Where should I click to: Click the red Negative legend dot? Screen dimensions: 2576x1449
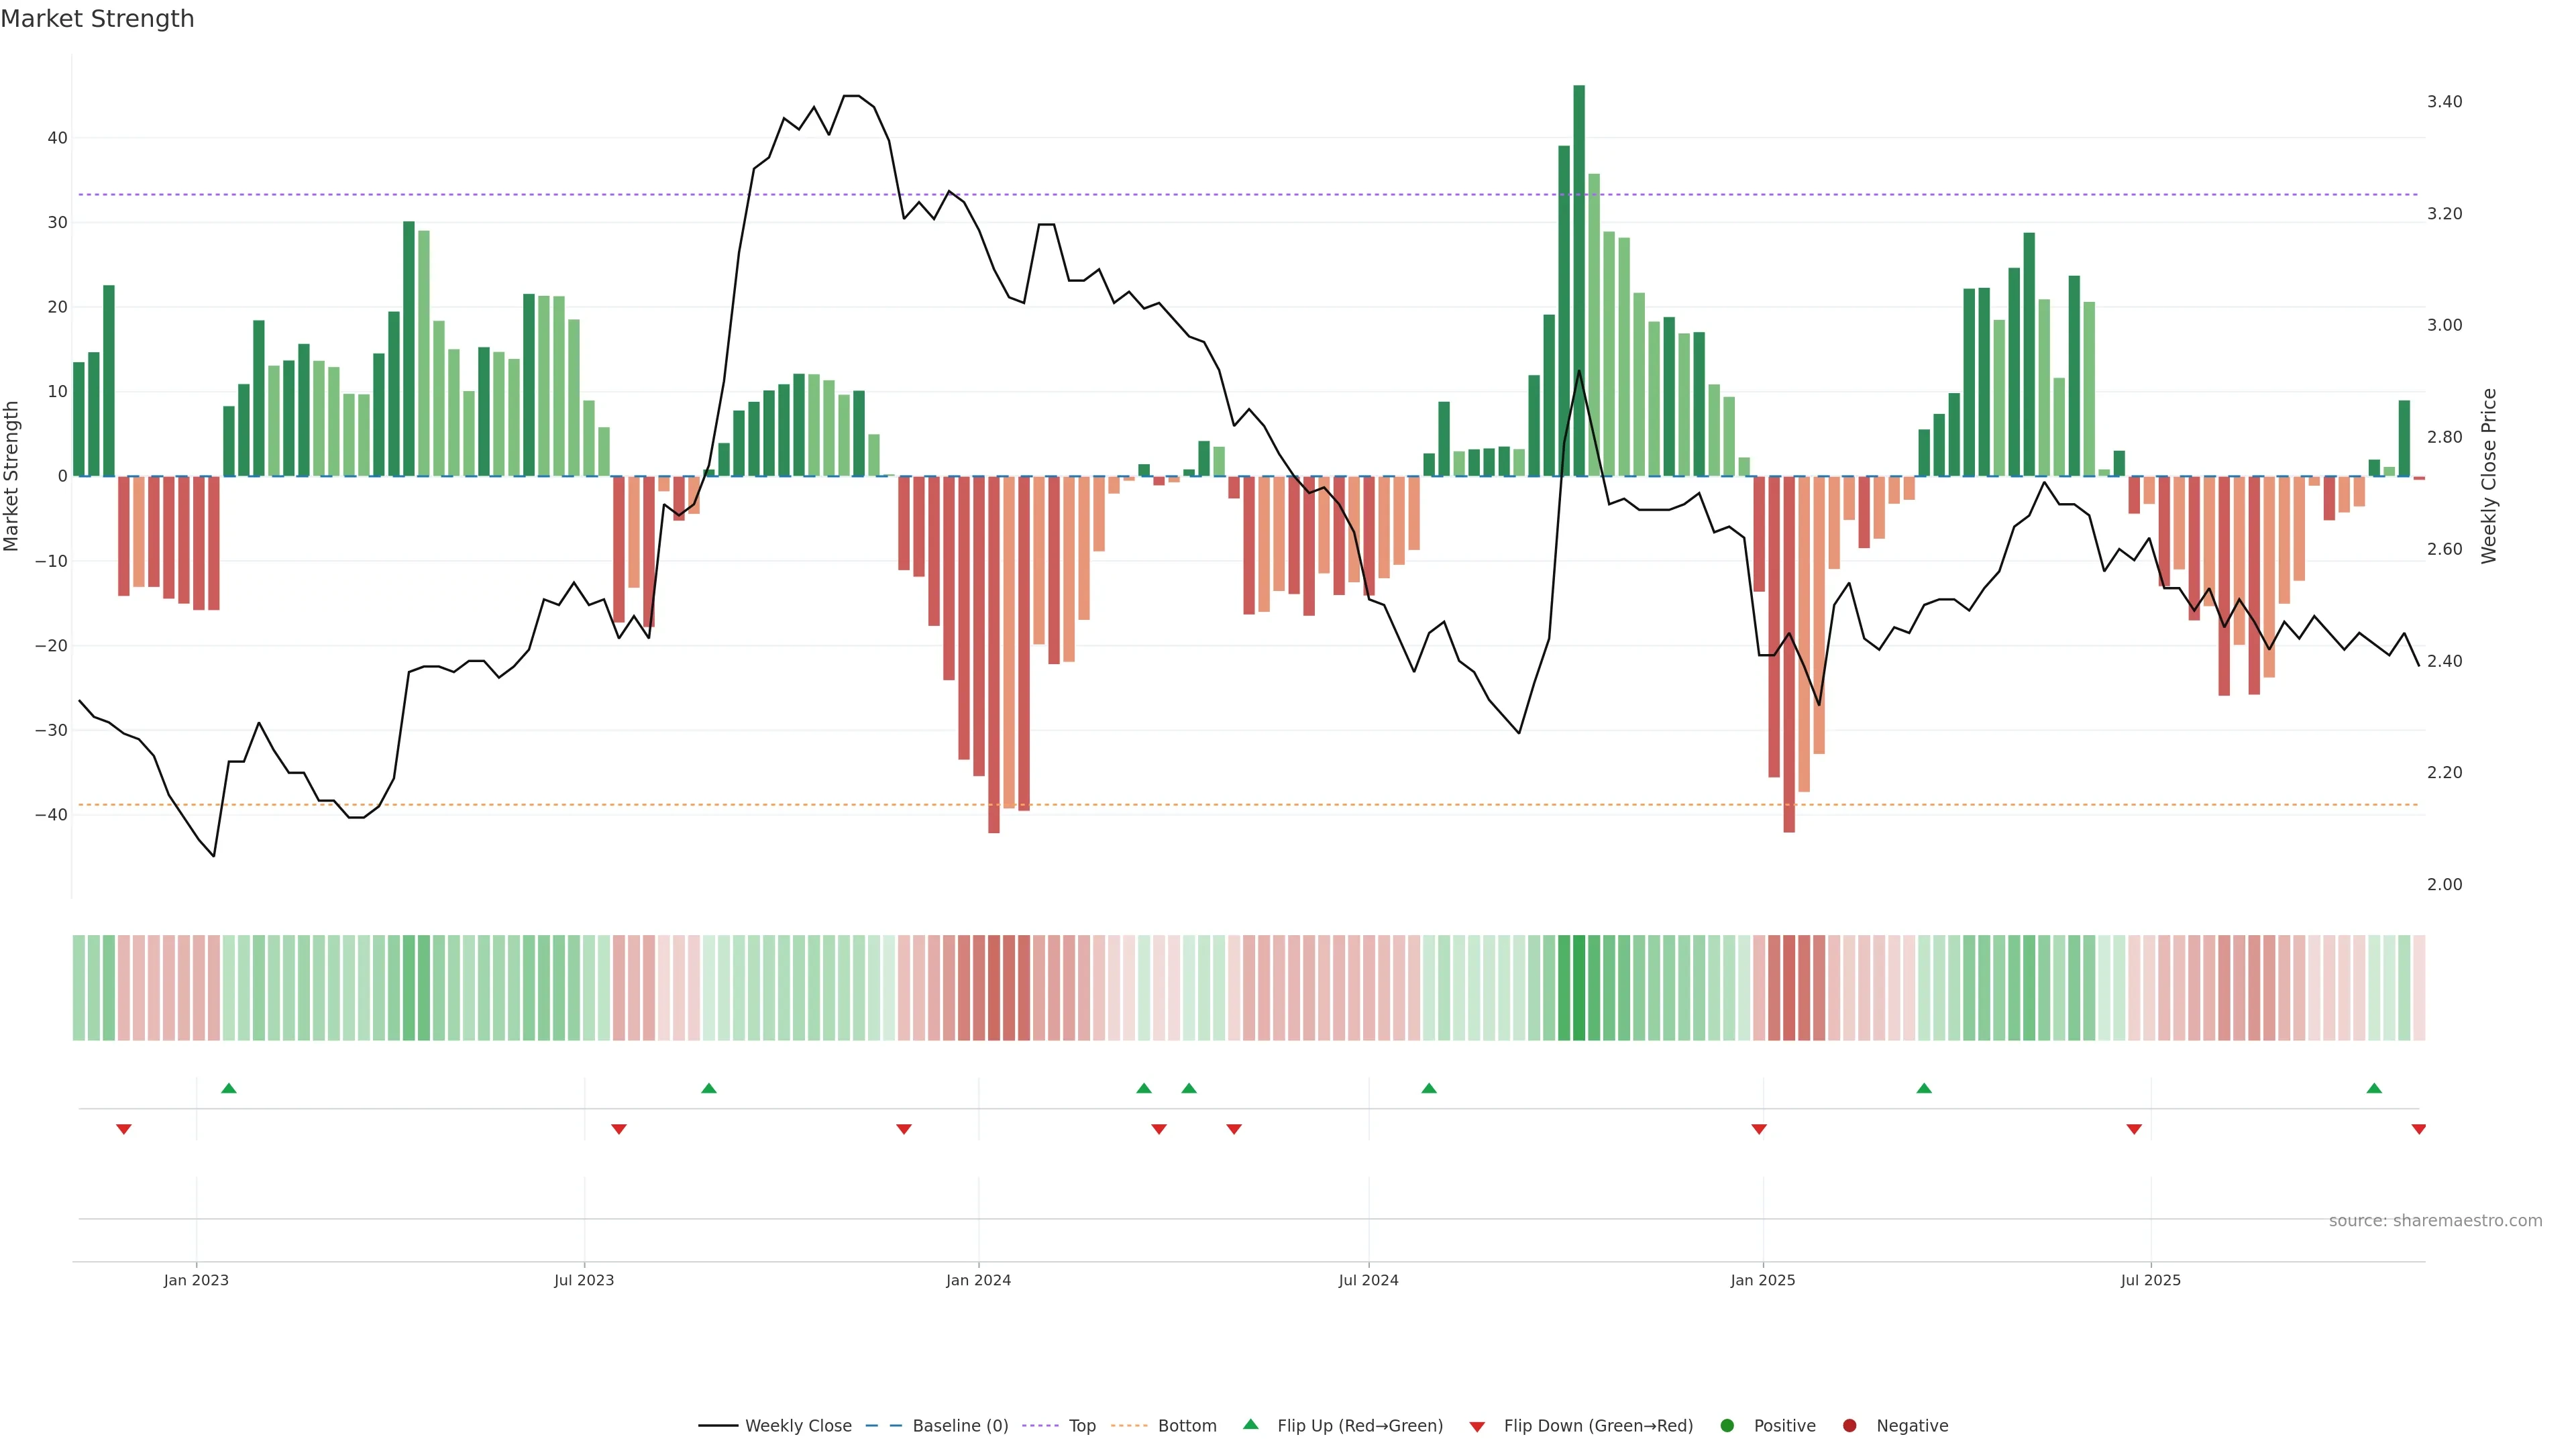coord(1849,1425)
